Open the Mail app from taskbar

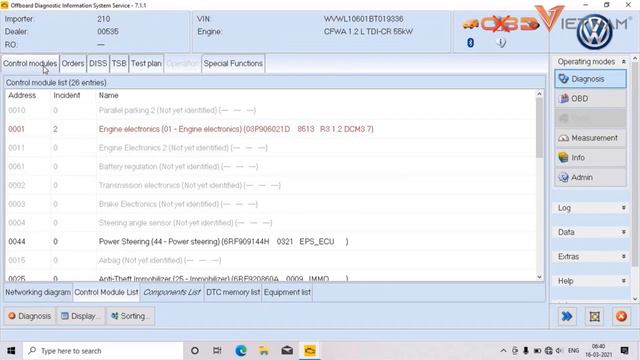tap(287, 351)
